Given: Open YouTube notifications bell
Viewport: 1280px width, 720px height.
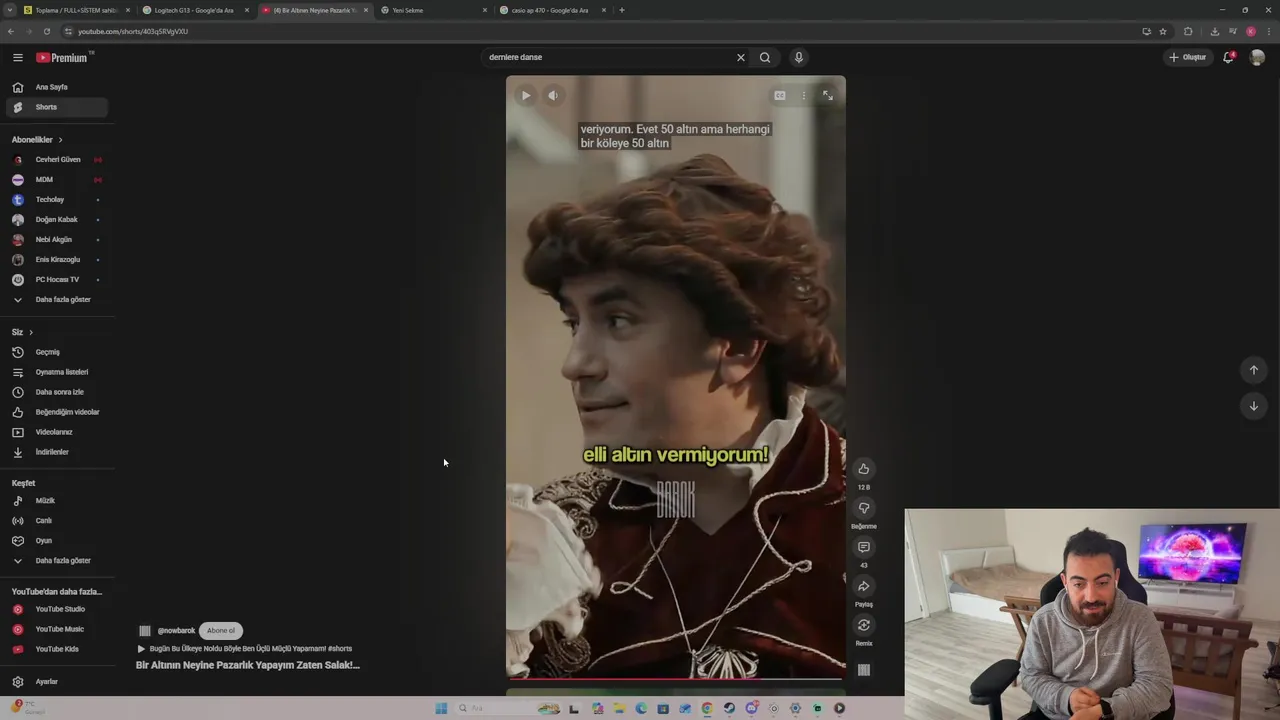Looking at the screenshot, I should point(1229,57).
